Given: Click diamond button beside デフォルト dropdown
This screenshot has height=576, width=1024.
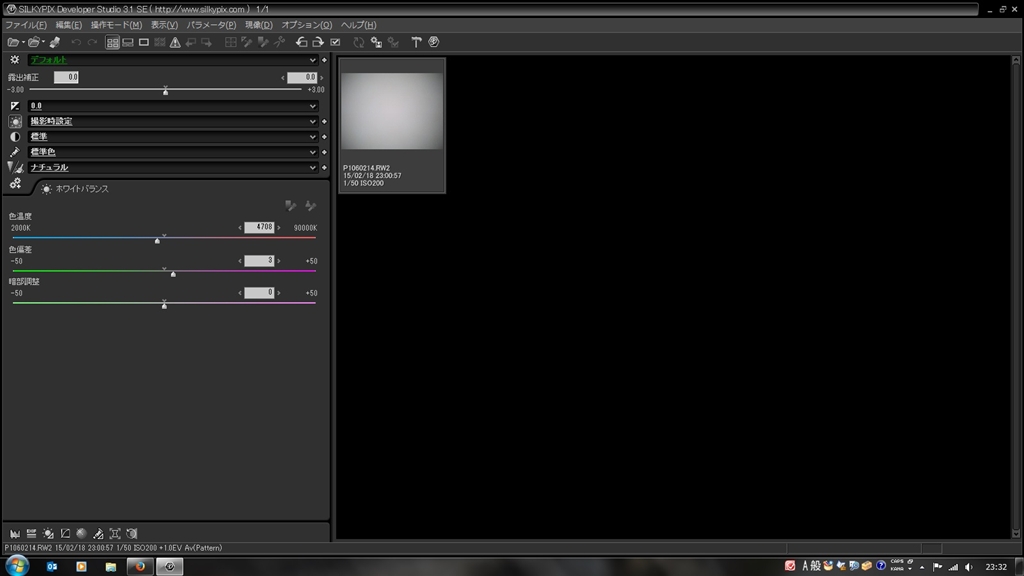Looking at the screenshot, I should tap(325, 60).
